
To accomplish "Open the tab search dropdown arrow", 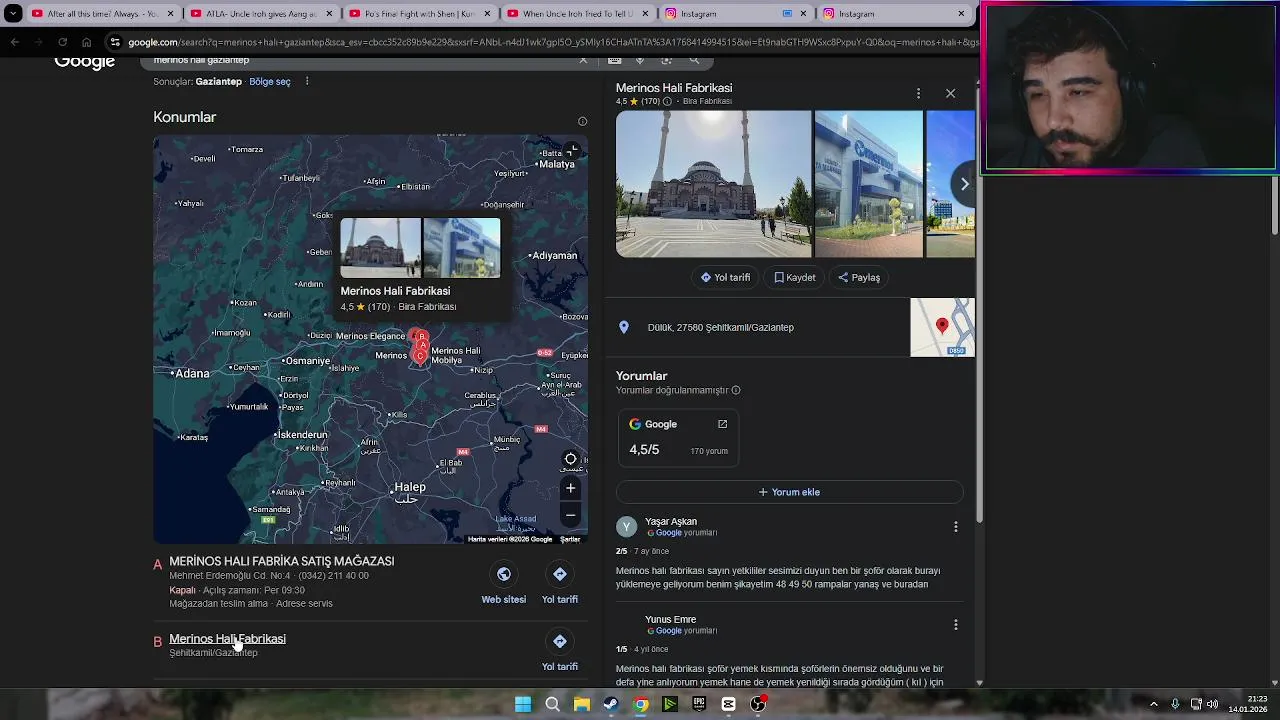I will point(13,14).
